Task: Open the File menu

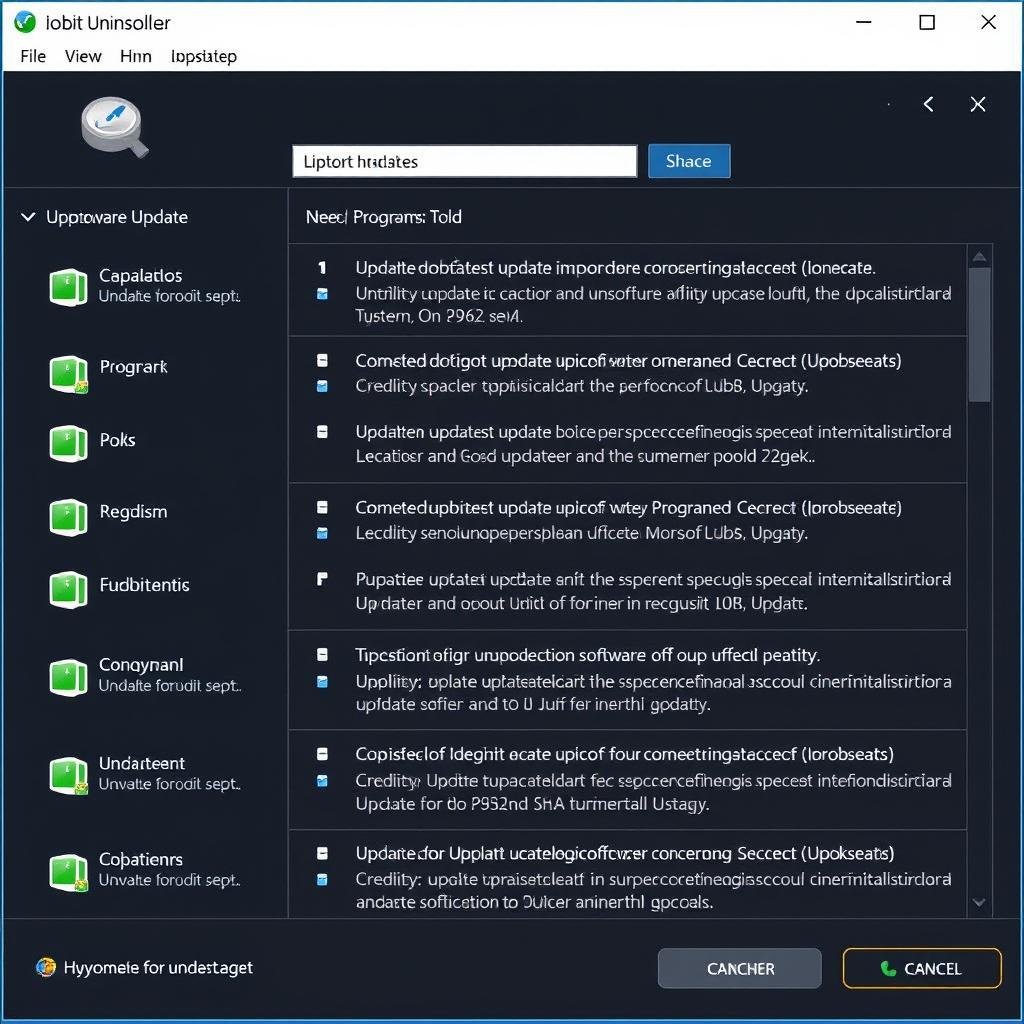Action: coord(33,56)
